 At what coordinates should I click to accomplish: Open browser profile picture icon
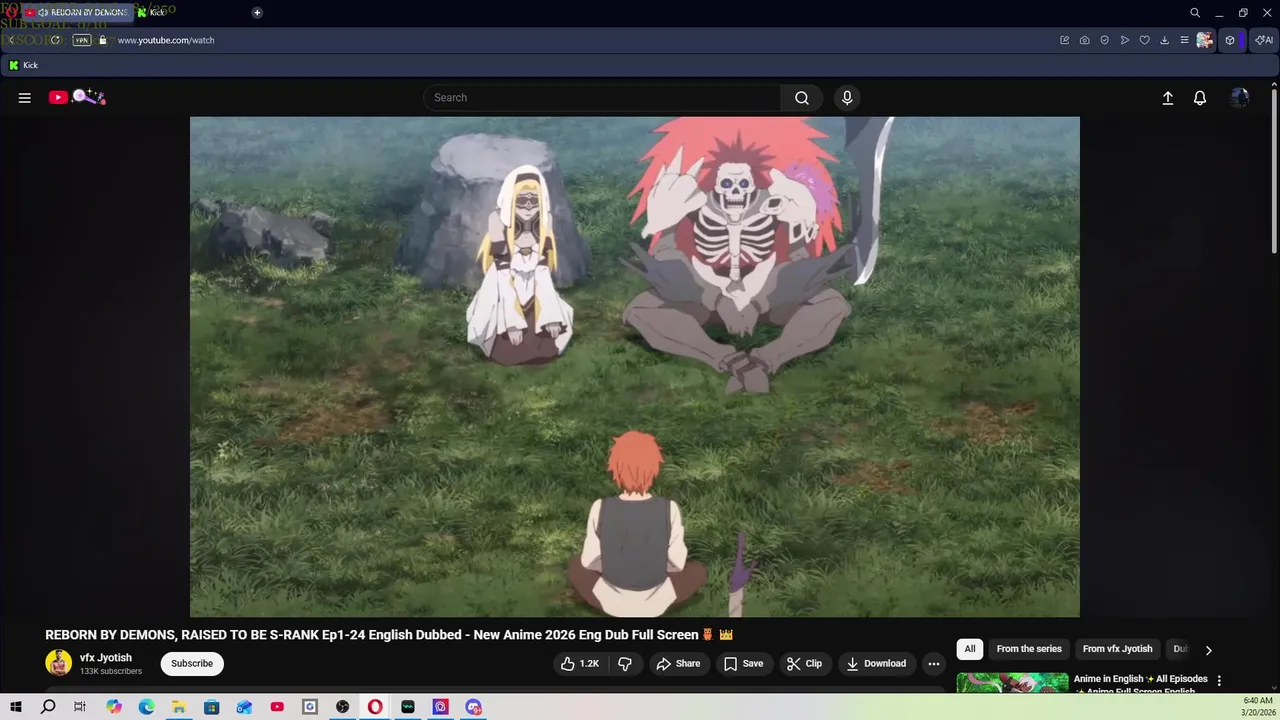coord(1205,40)
